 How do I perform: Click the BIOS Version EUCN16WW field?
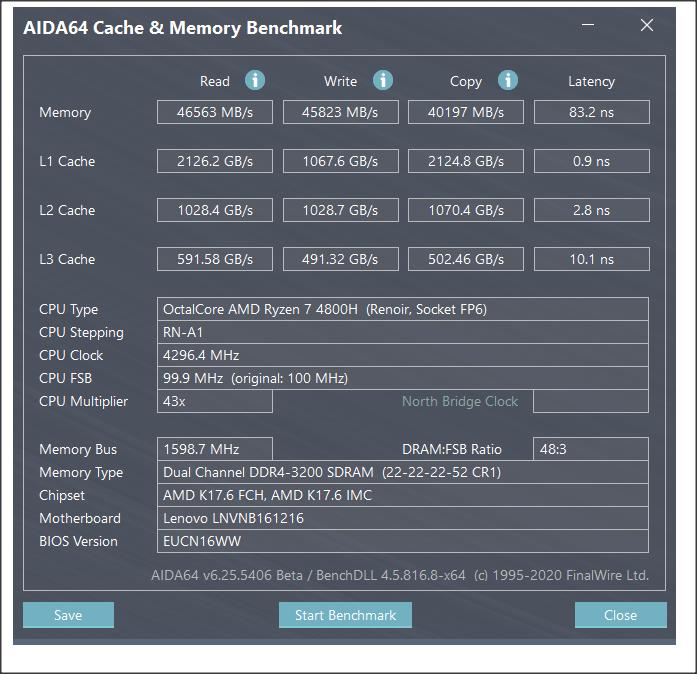pyautogui.click(x=403, y=542)
